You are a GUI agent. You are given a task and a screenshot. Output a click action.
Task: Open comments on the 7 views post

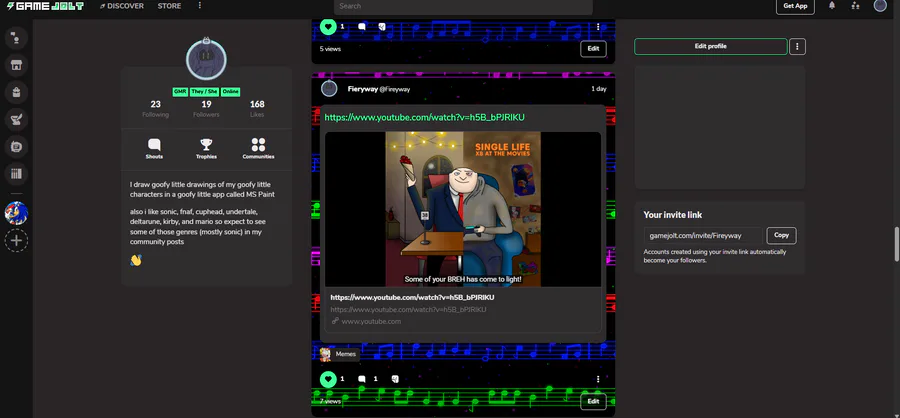[x=362, y=379]
